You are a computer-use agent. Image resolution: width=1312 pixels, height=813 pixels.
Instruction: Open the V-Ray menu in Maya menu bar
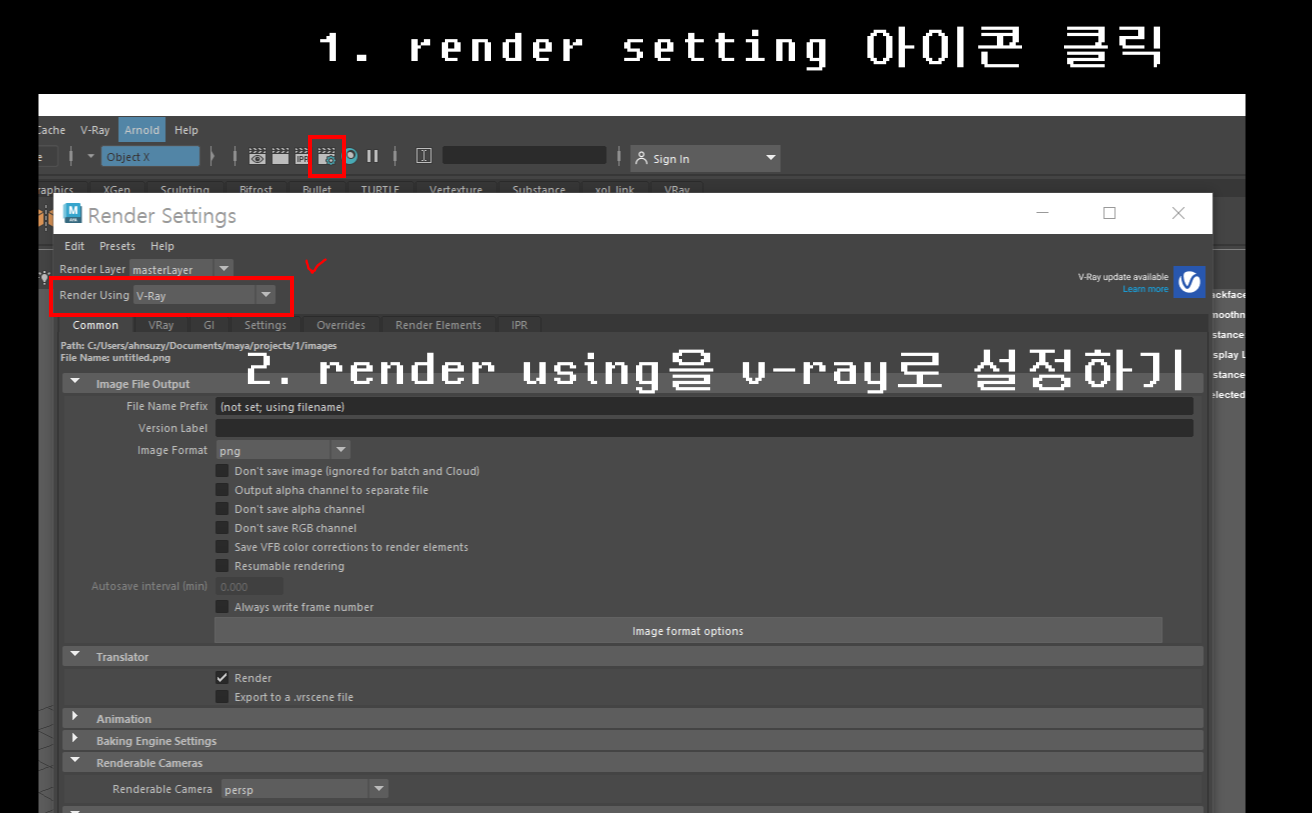(95, 130)
